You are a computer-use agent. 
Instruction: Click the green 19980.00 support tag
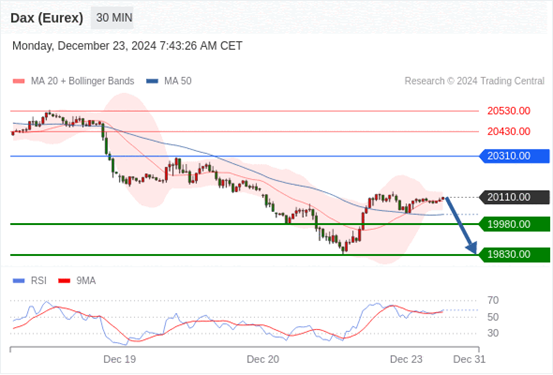point(514,224)
